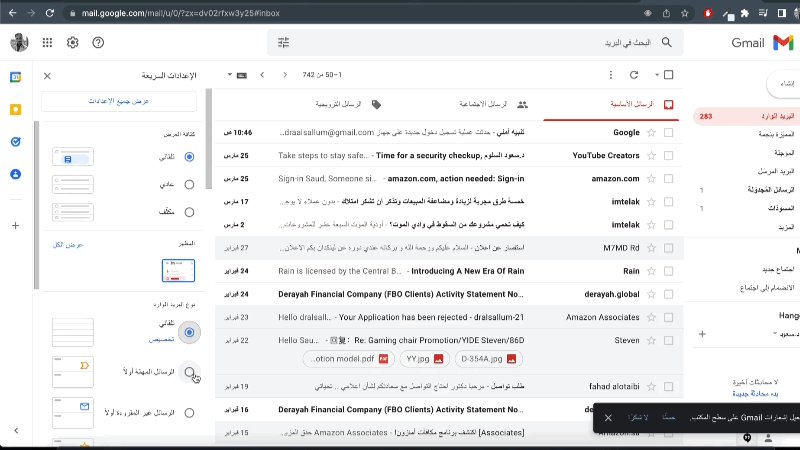This screenshot has height=450, width=800.
Task: Open Contacts side panel icon
Action: coord(15,174)
